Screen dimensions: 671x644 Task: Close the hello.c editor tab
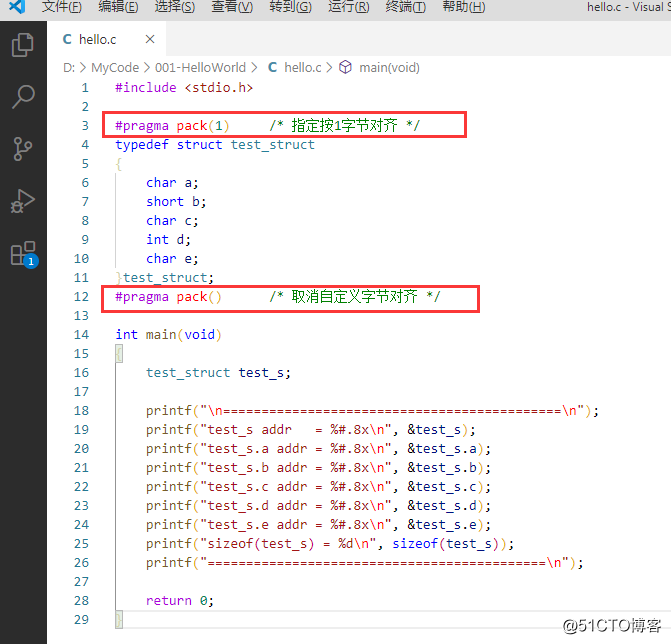pos(150,39)
